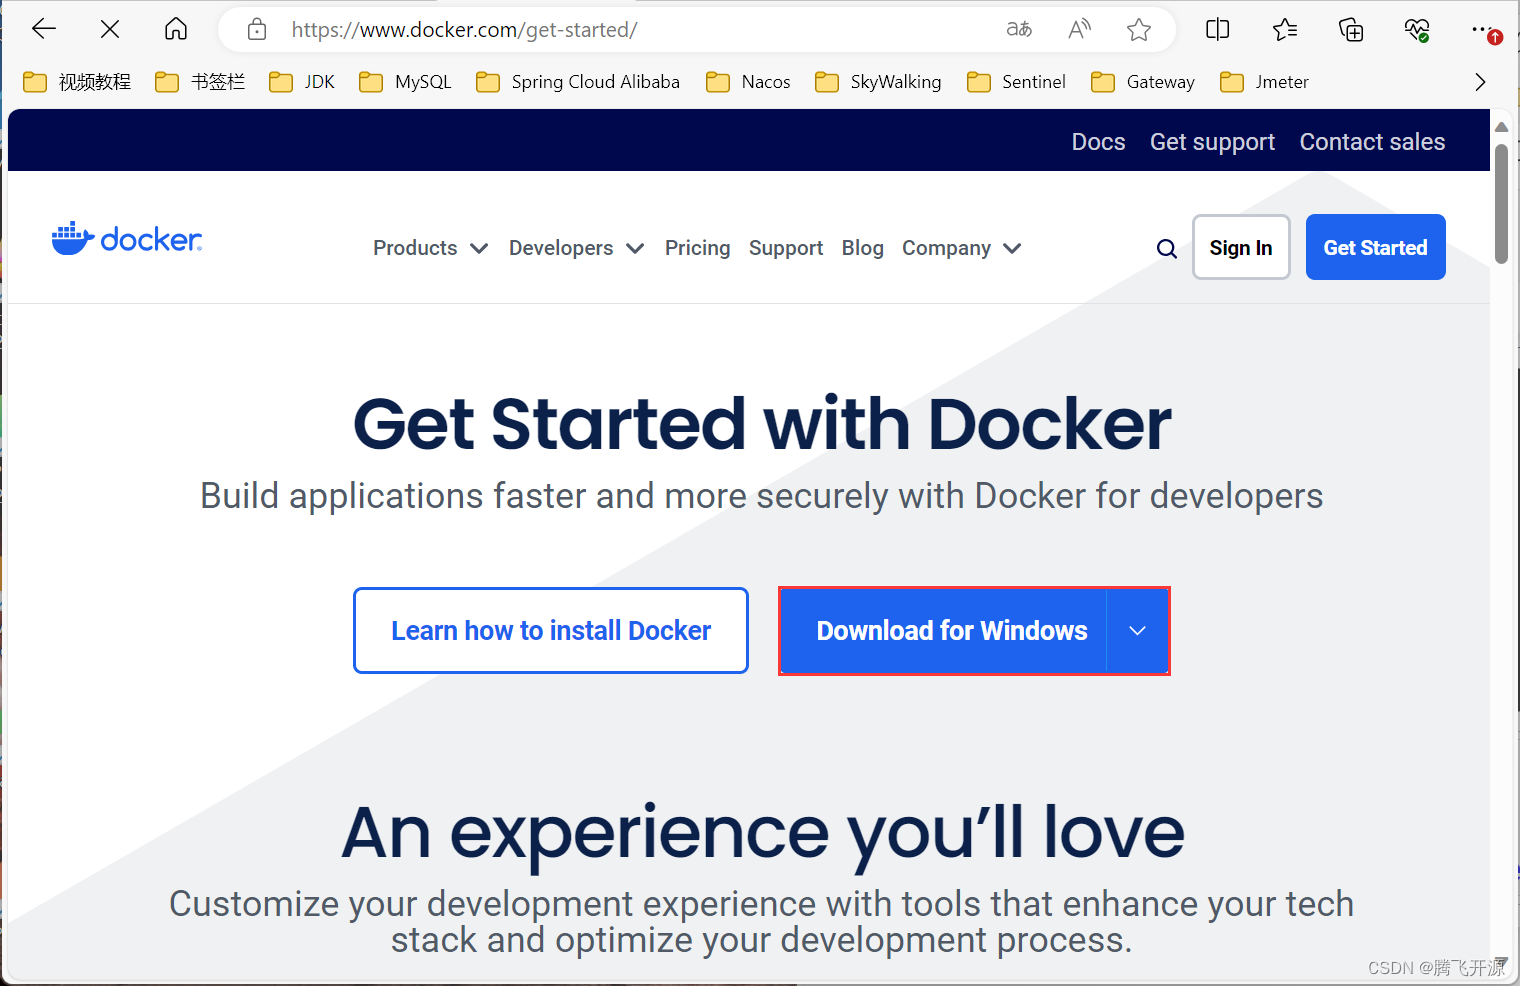The width and height of the screenshot is (1520, 986).
Task: Show more bookmarks with the overflow chevron
Action: click(1480, 82)
